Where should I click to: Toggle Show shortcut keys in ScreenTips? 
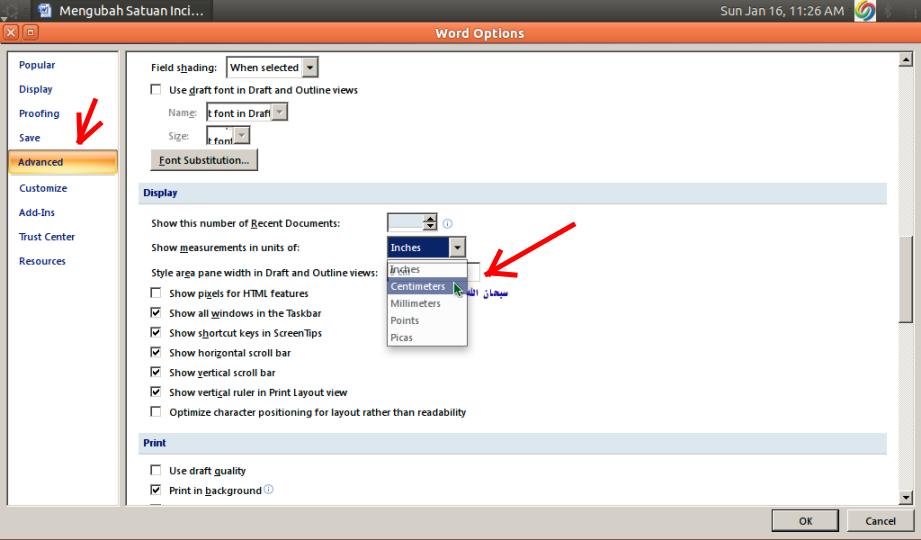[x=156, y=333]
